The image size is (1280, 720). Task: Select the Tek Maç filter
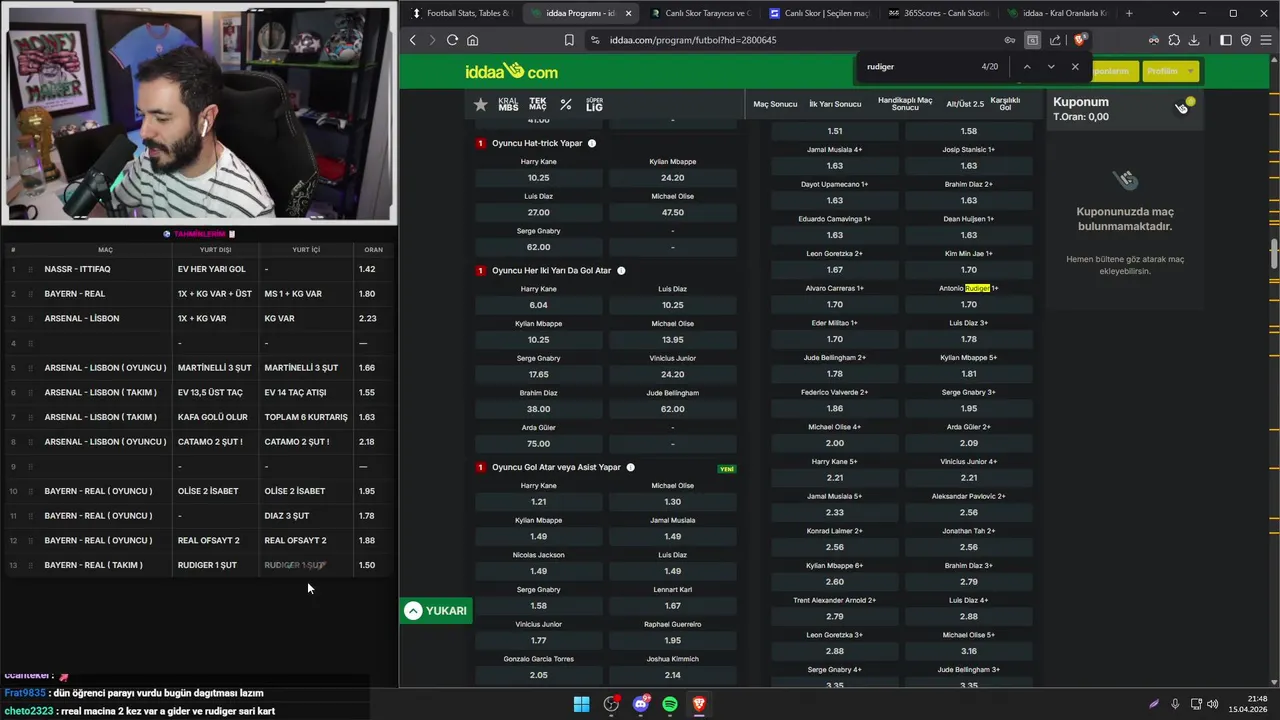(538, 104)
